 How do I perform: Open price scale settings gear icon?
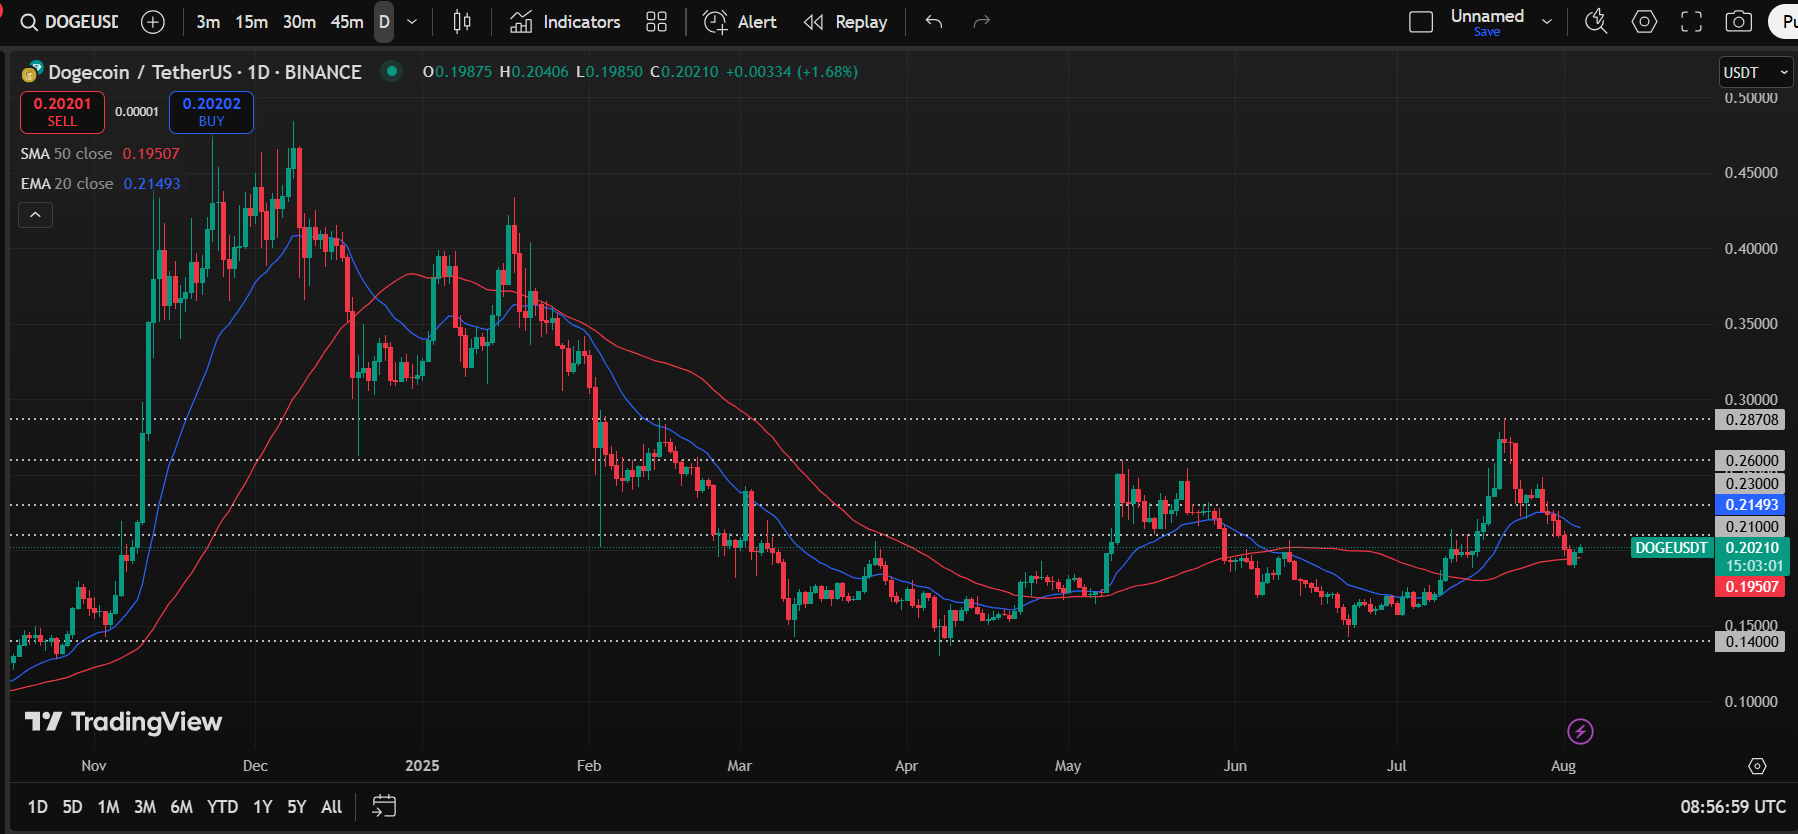tap(1757, 766)
